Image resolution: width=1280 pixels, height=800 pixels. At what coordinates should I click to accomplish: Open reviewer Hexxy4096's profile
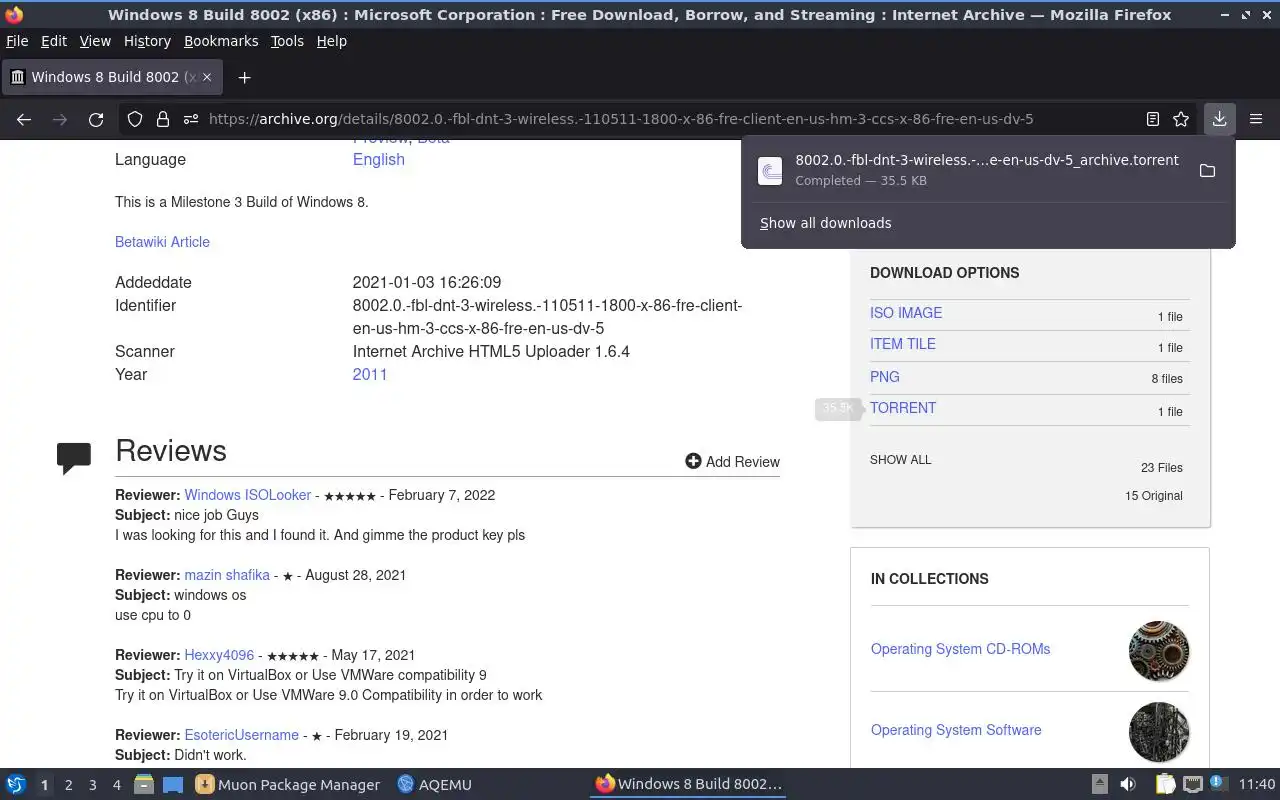click(x=219, y=655)
